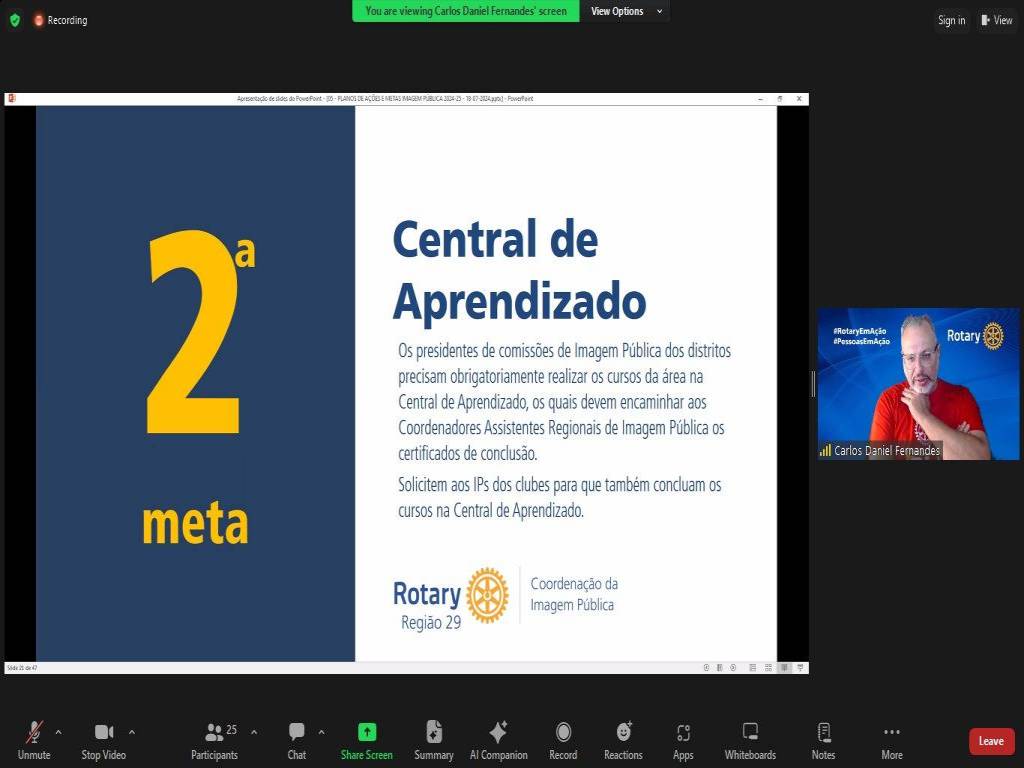Image resolution: width=1024 pixels, height=768 pixels.
Task: Click the Sign in button
Action: click(x=951, y=20)
